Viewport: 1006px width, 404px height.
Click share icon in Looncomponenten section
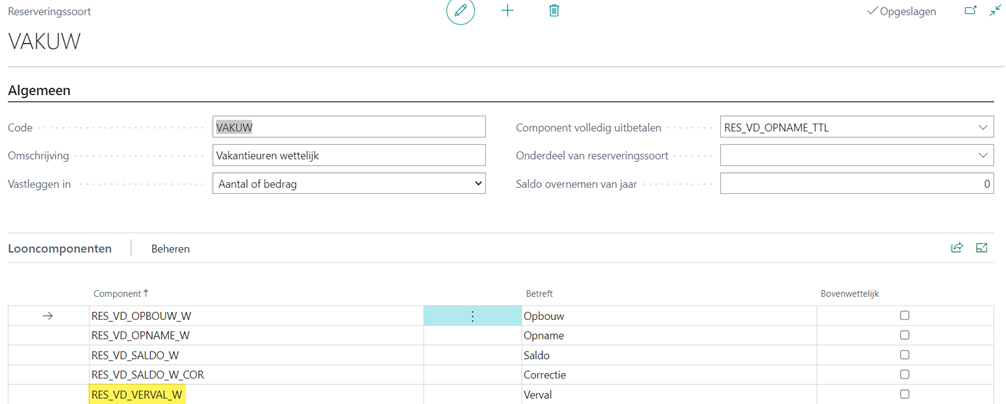957,248
